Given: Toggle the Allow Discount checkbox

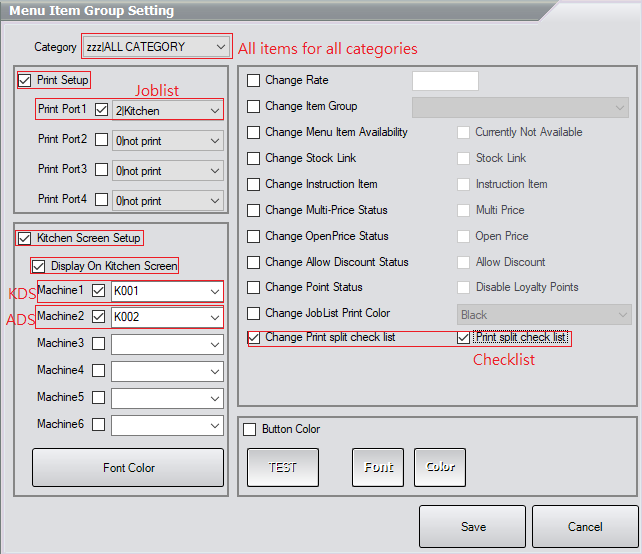Looking at the screenshot, I should 463,262.
